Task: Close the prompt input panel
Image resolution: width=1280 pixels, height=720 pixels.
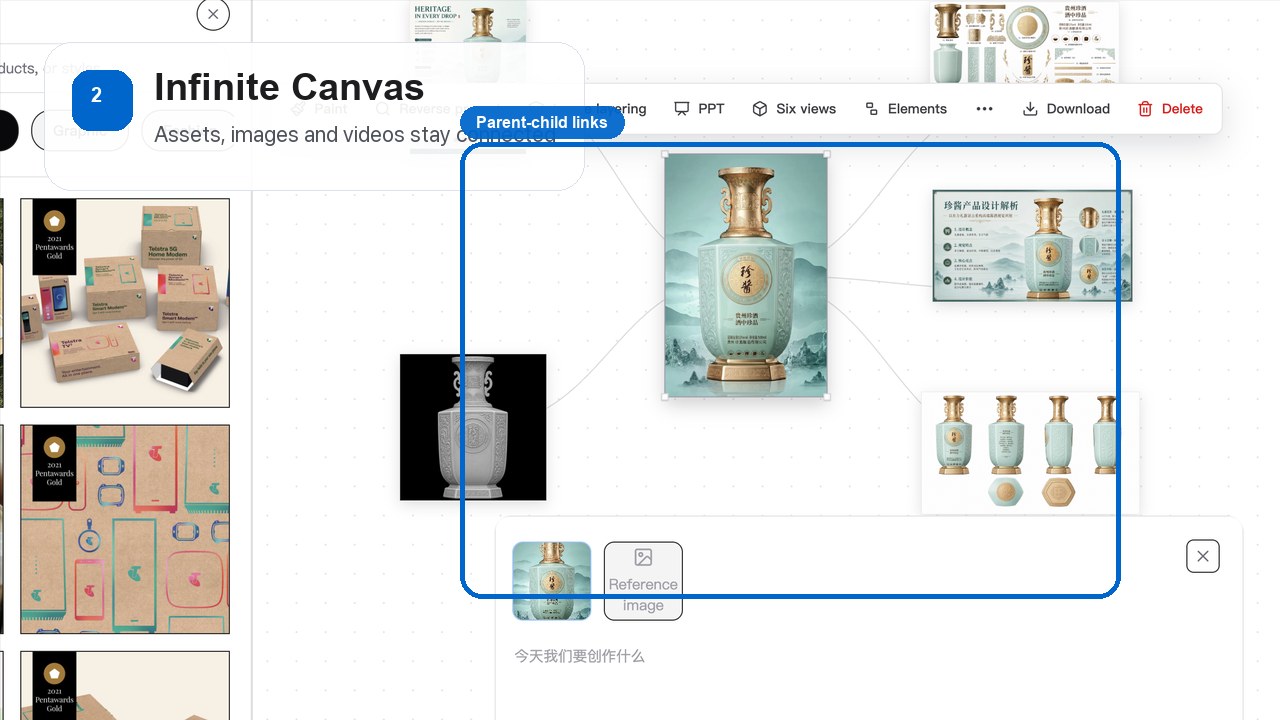Action: (x=1203, y=556)
